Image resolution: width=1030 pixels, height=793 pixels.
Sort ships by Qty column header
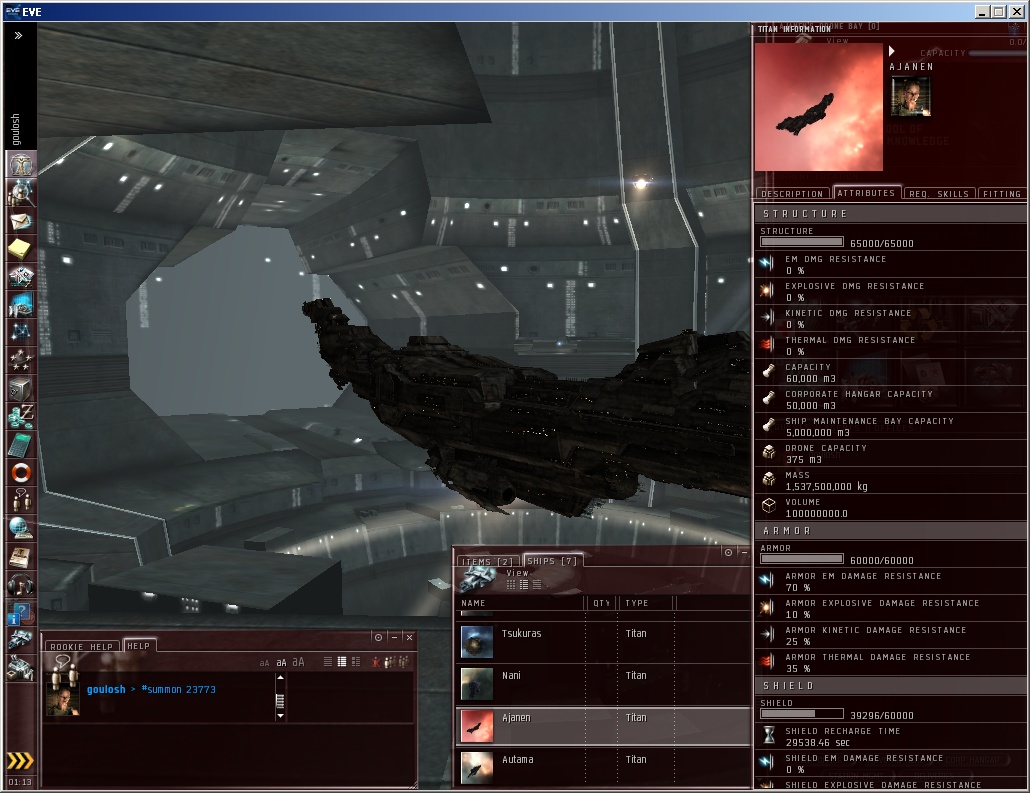click(x=601, y=603)
